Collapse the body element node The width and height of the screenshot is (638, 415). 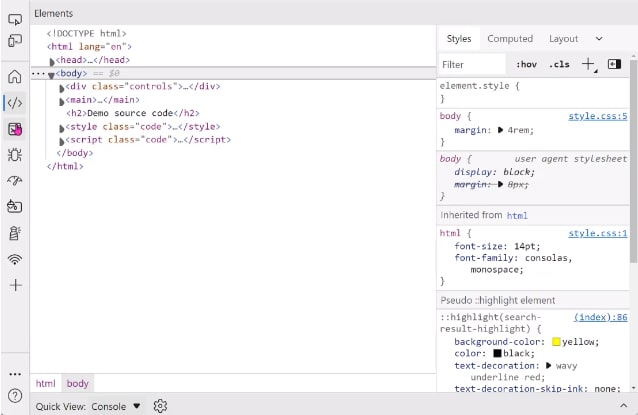tap(51, 75)
